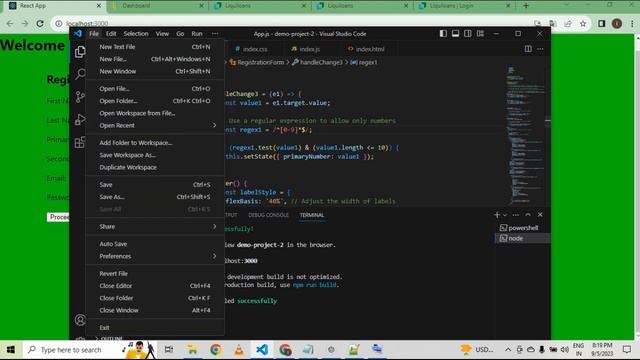The width and height of the screenshot is (640, 360).
Task: Open new terminal profile dropdown arrow
Action: [x=505, y=215]
